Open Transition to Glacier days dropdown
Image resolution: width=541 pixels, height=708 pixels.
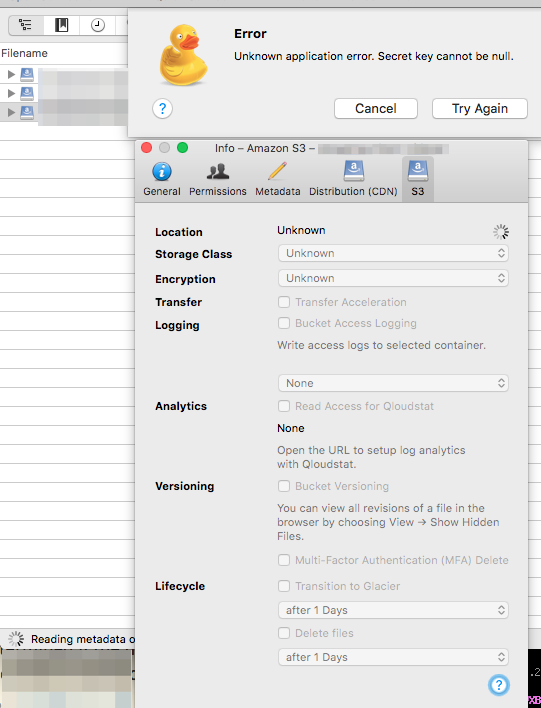[393, 610]
